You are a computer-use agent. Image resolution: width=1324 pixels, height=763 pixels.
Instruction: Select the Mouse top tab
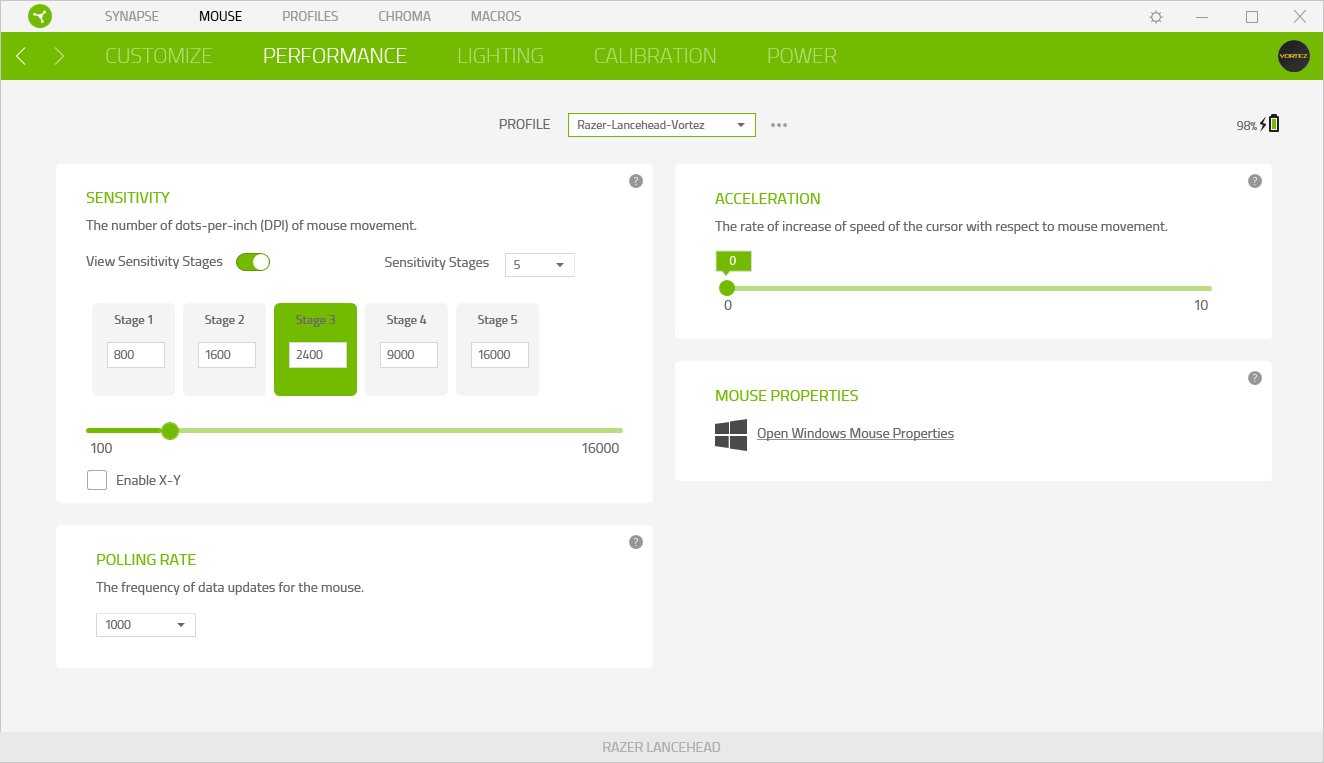(x=220, y=17)
